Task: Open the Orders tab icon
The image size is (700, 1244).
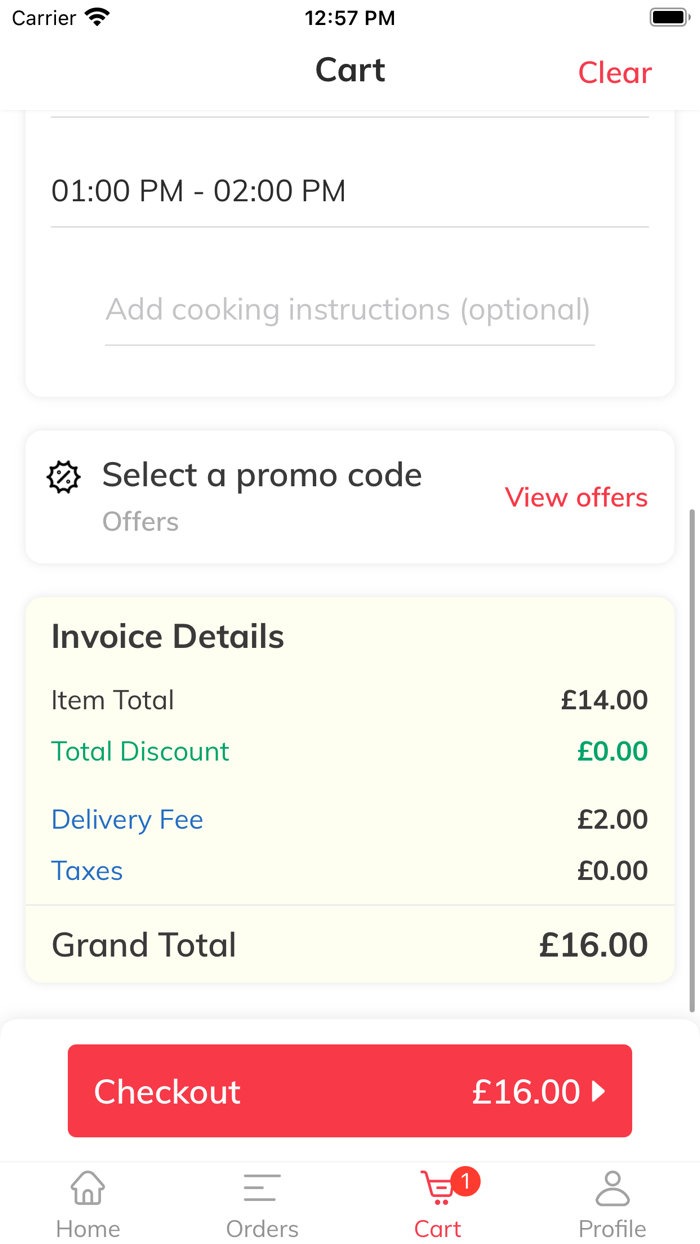Action: 262,1188
